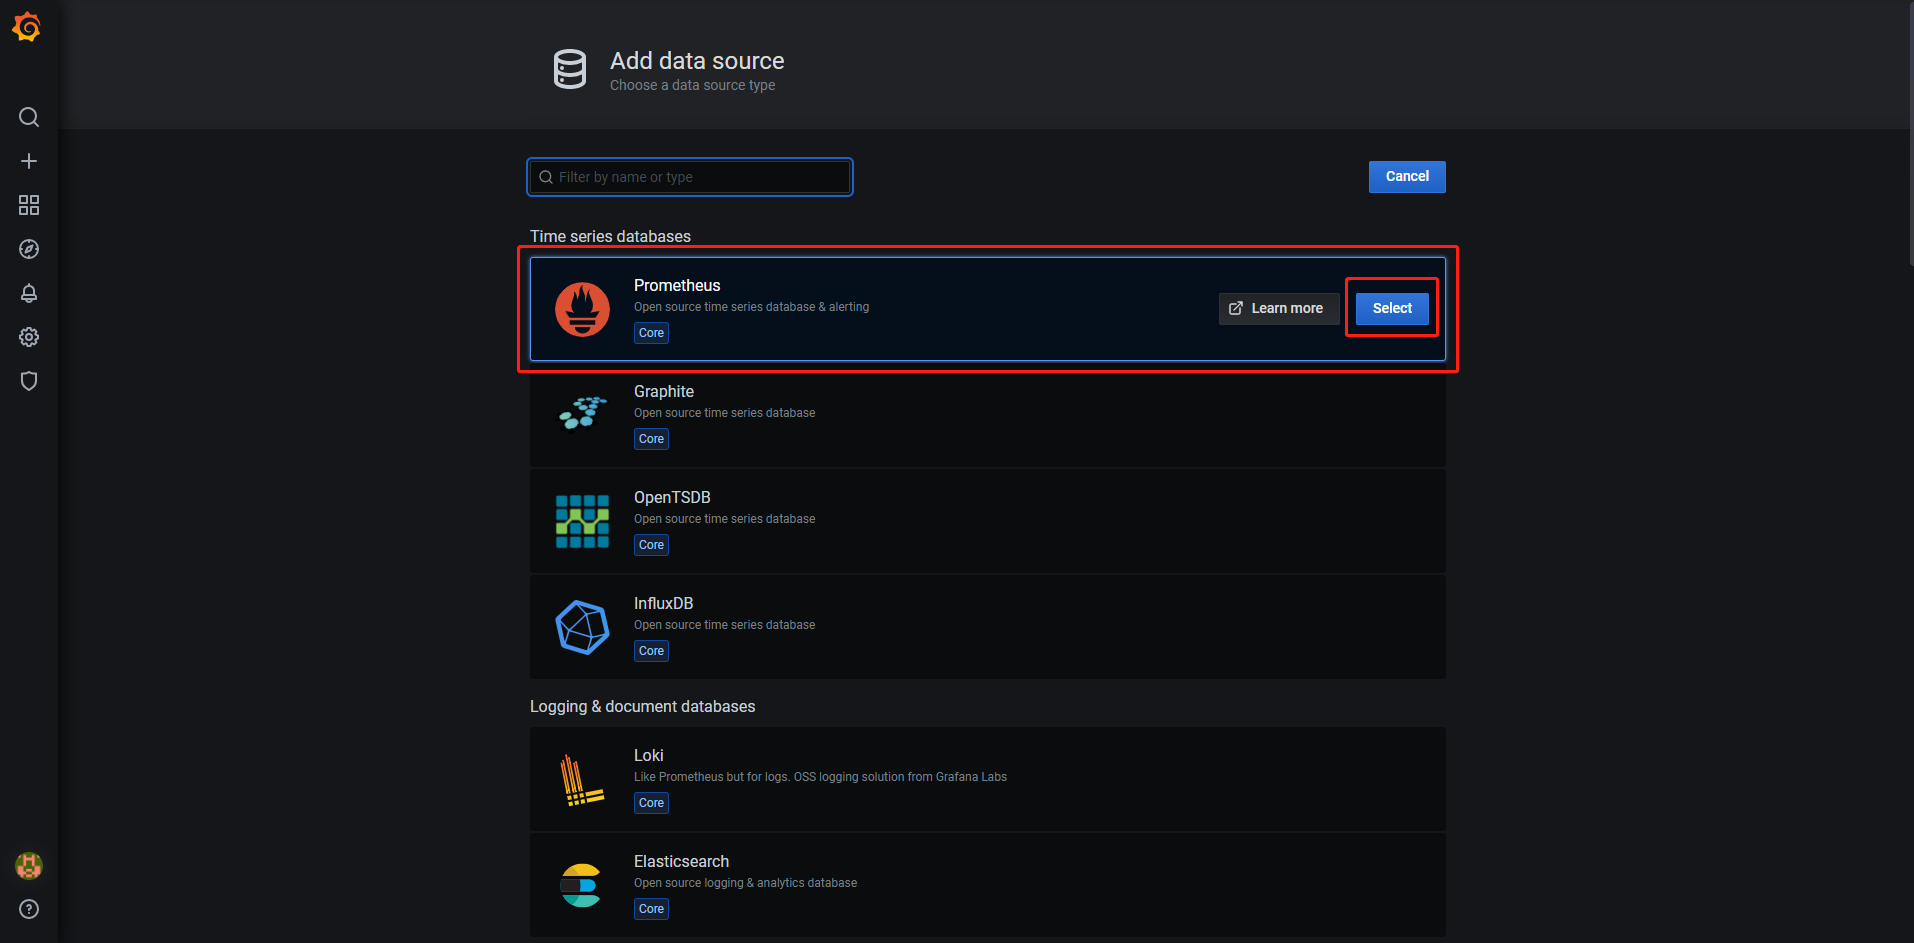Open the Dashboards grid icon in sidebar
Image resolution: width=1914 pixels, height=943 pixels.
pyautogui.click(x=29, y=205)
